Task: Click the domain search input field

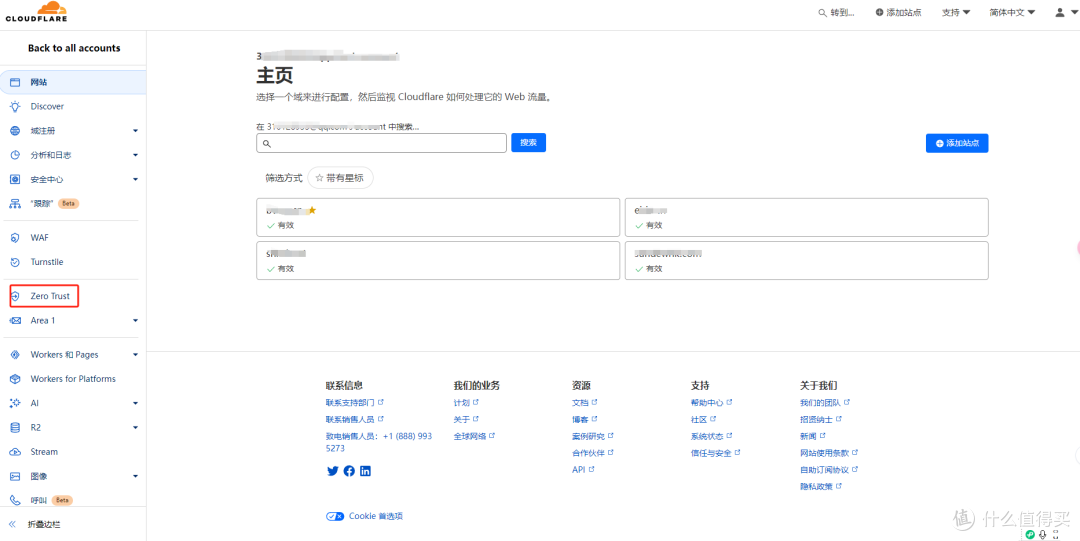Action: (382, 143)
